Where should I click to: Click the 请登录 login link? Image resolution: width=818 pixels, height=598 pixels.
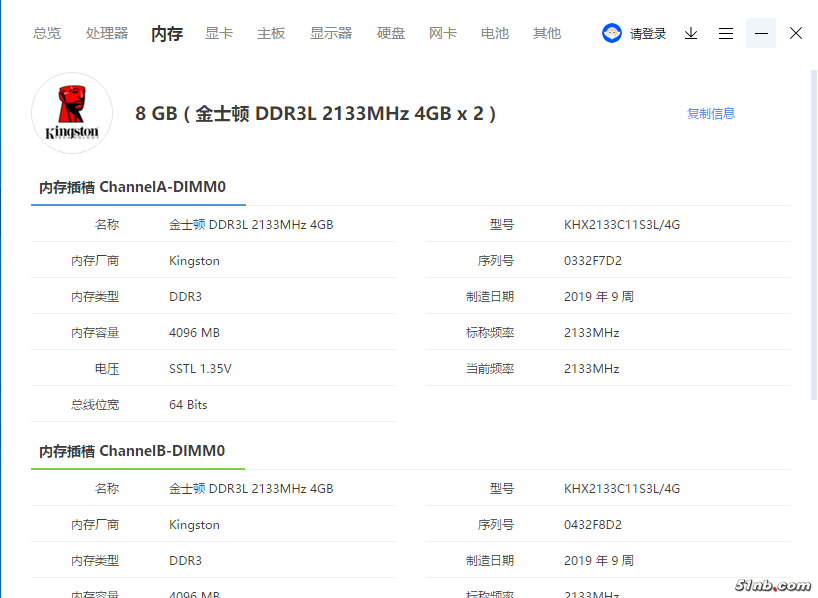648,33
